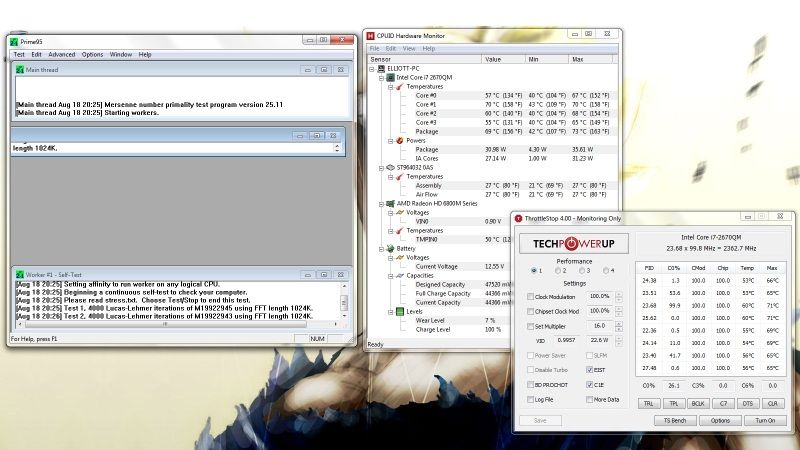Select Performance profile 1
Screen dimensions: 800x450
[x=534, y=270]
